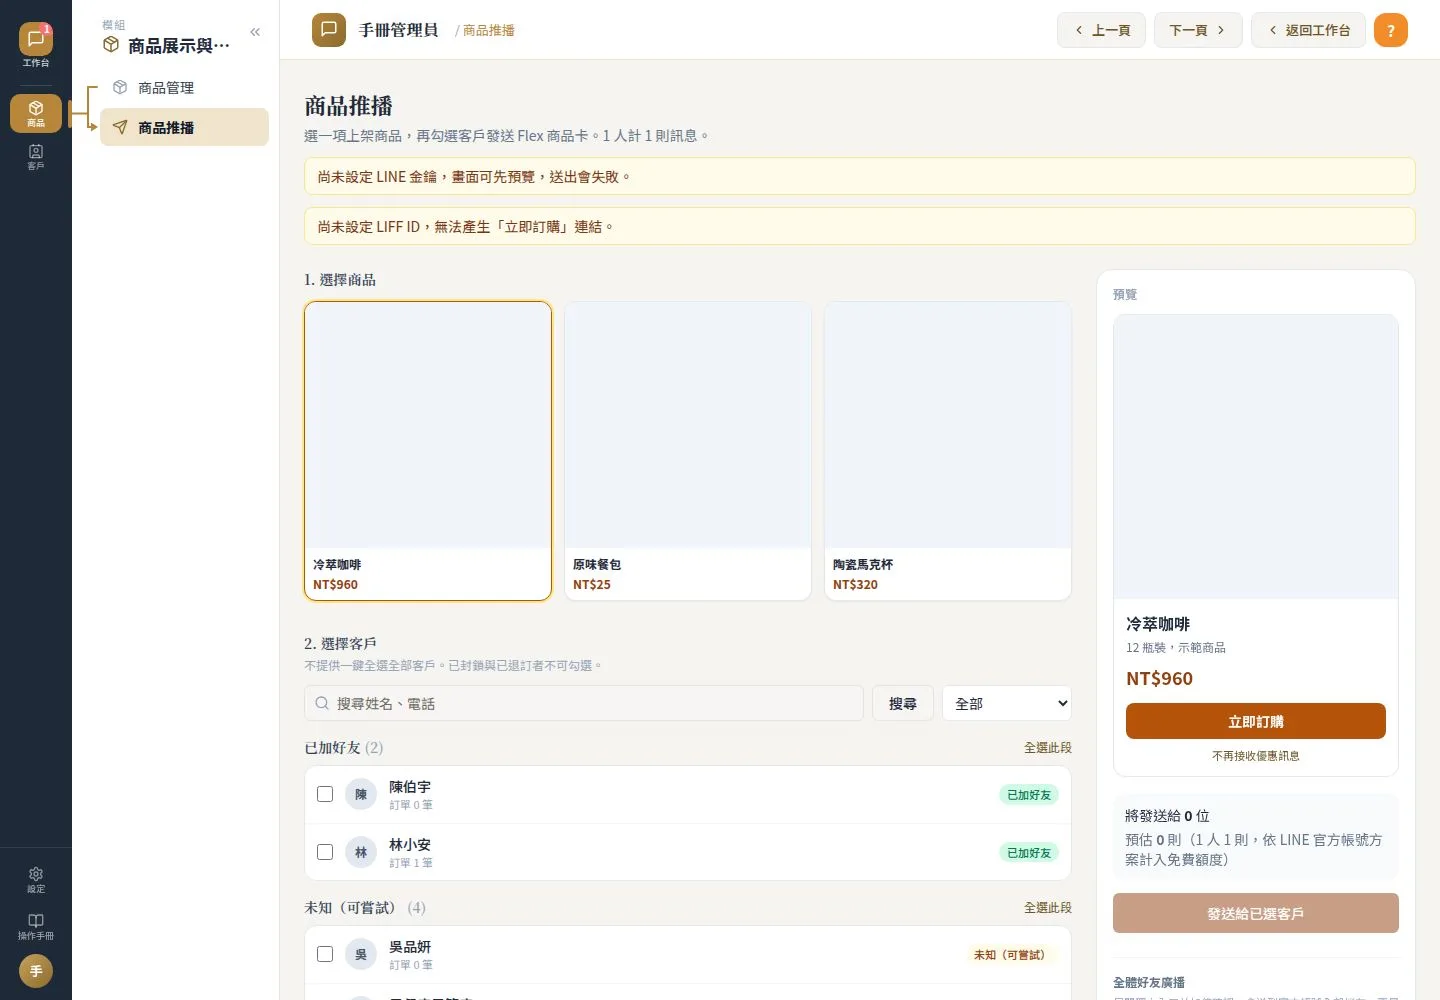The image size is (1440, 1000).
Task: Check the box for 林小安
Action: tap(325, 852)
